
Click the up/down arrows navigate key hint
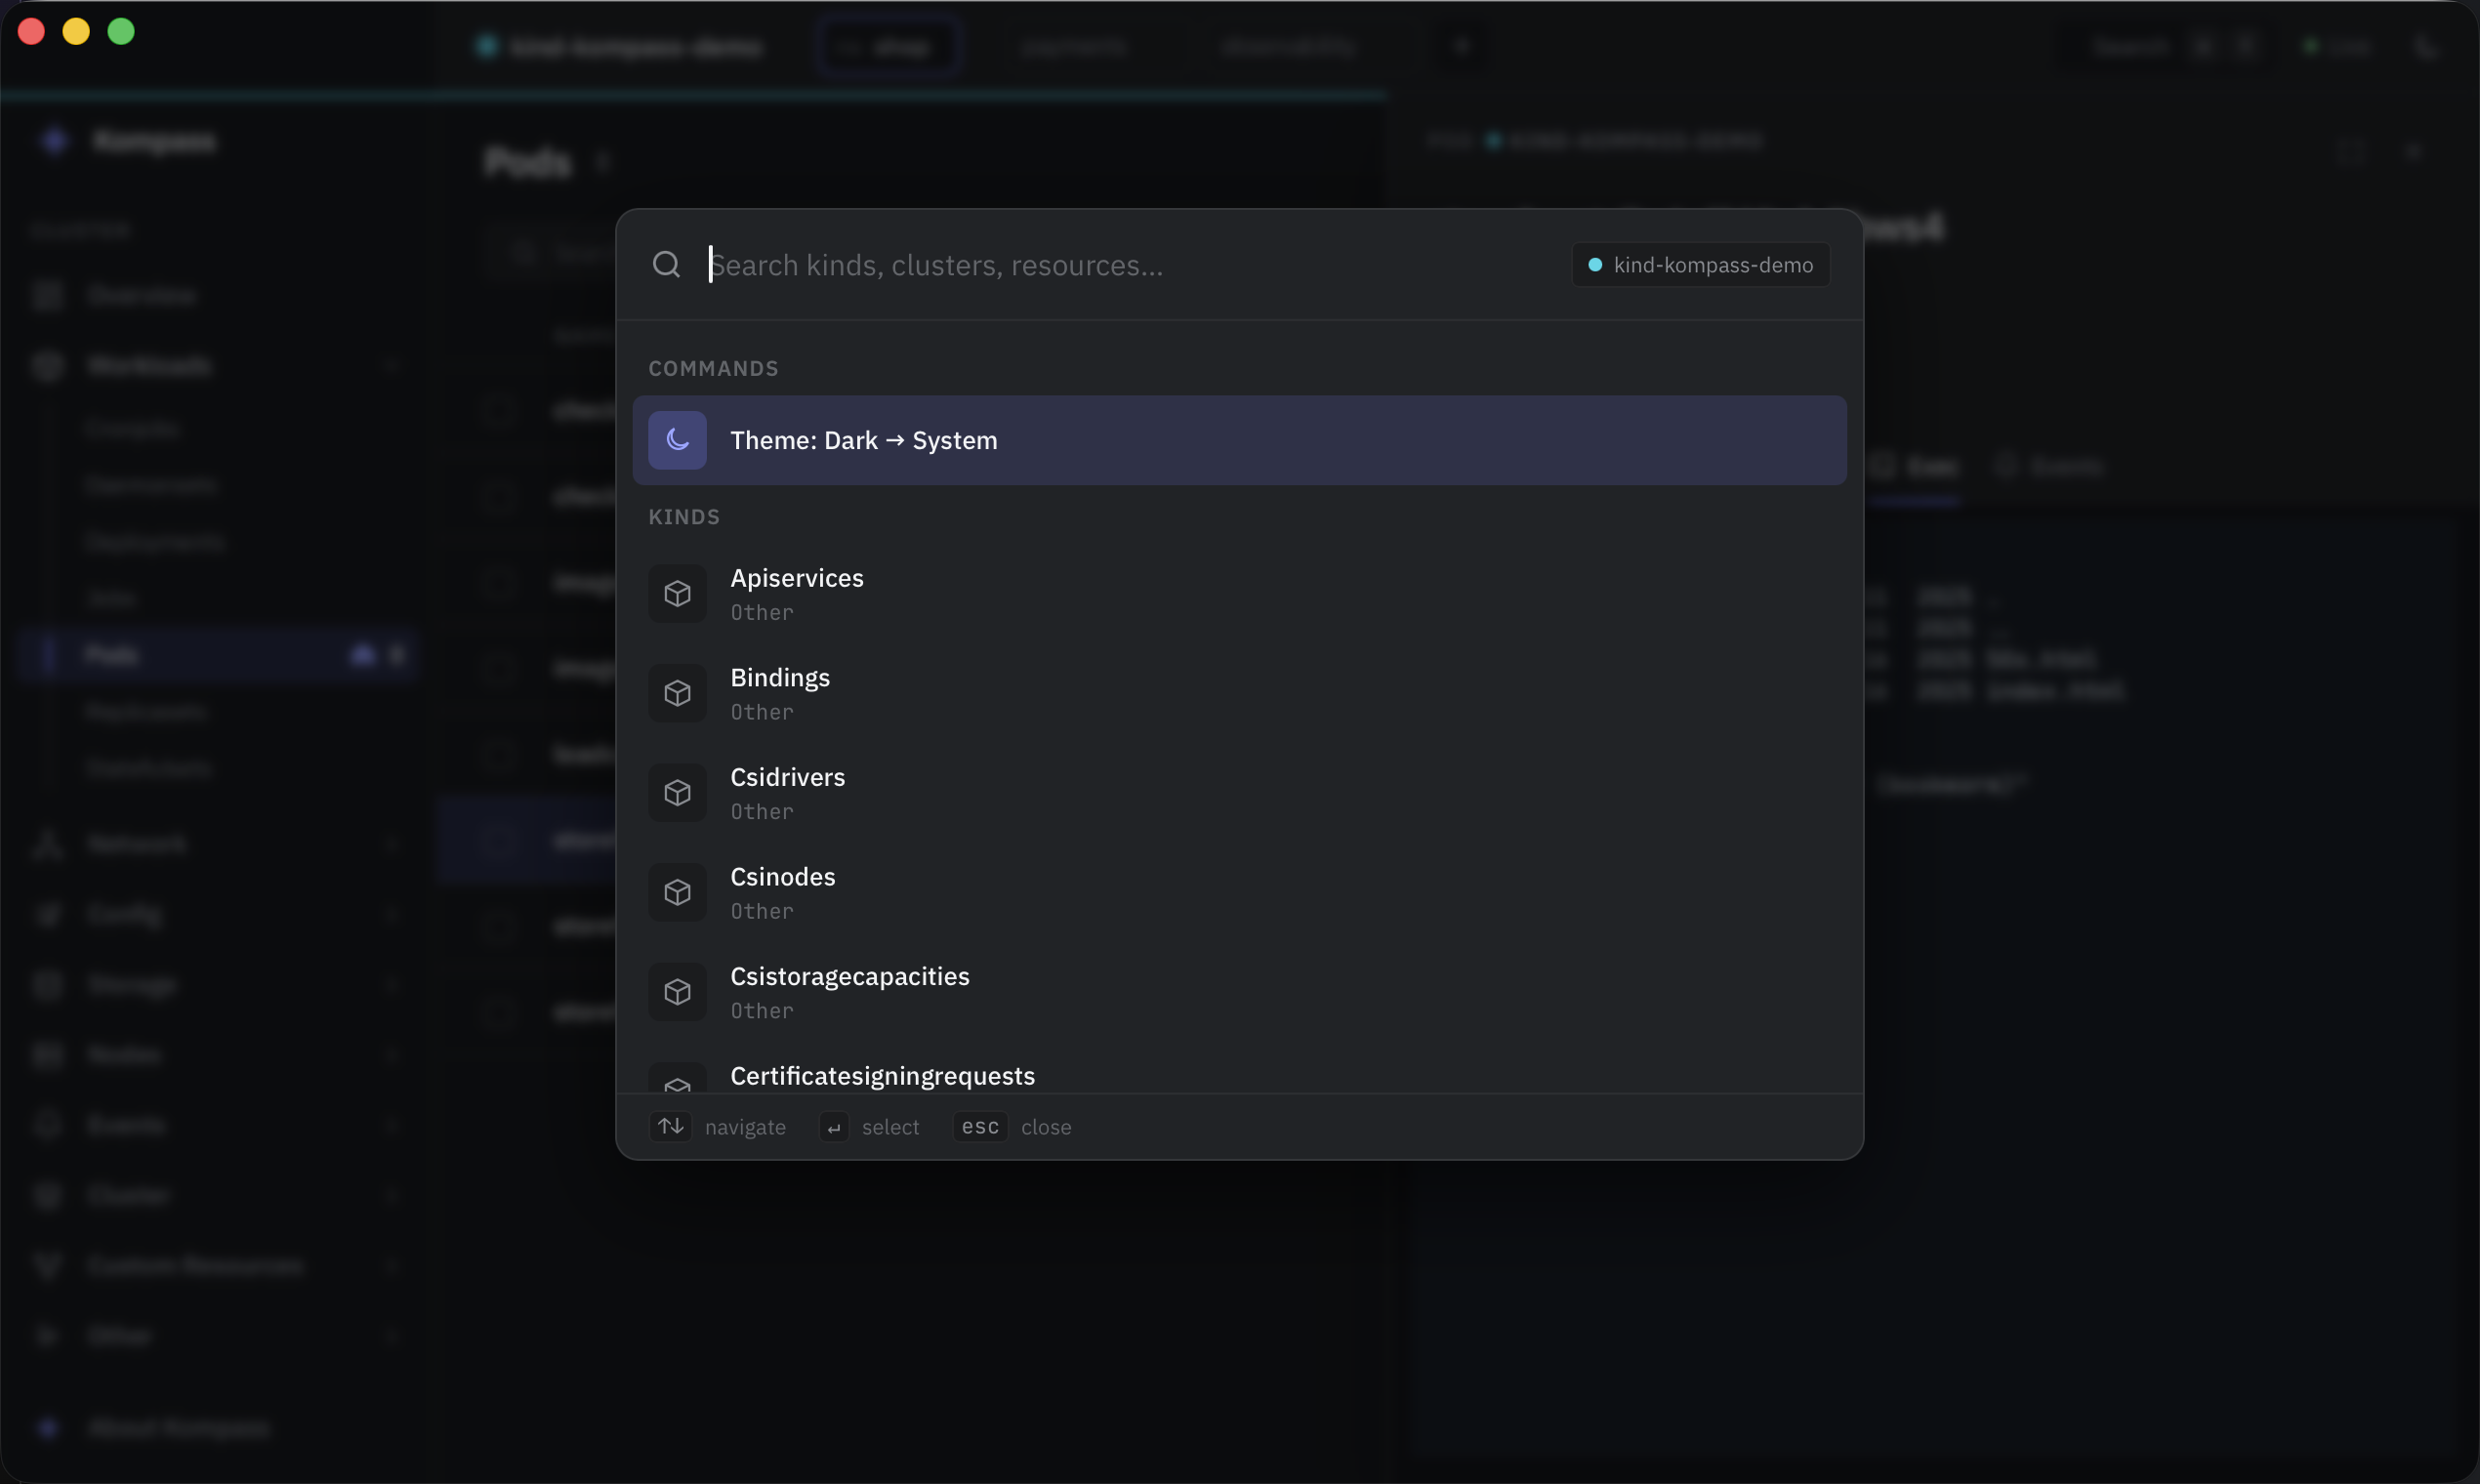(670, 1127)
